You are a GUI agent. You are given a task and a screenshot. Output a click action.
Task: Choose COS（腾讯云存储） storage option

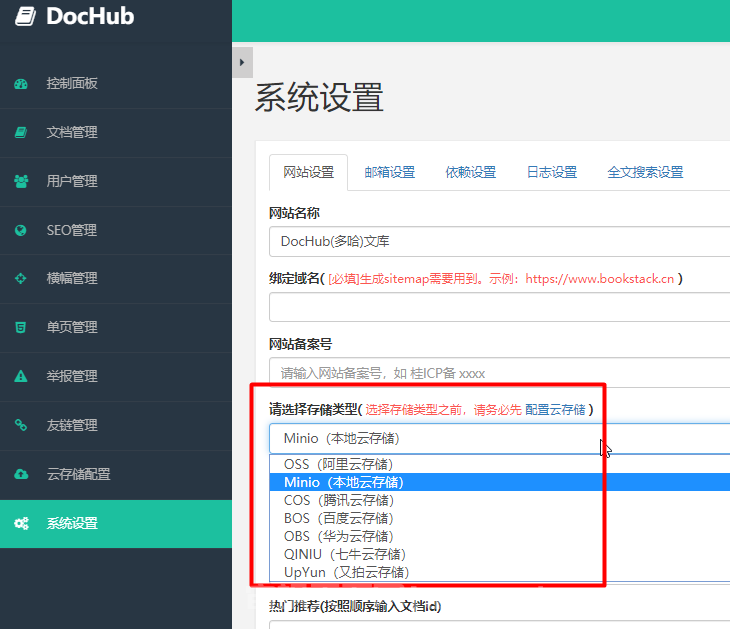coord(338,500)
